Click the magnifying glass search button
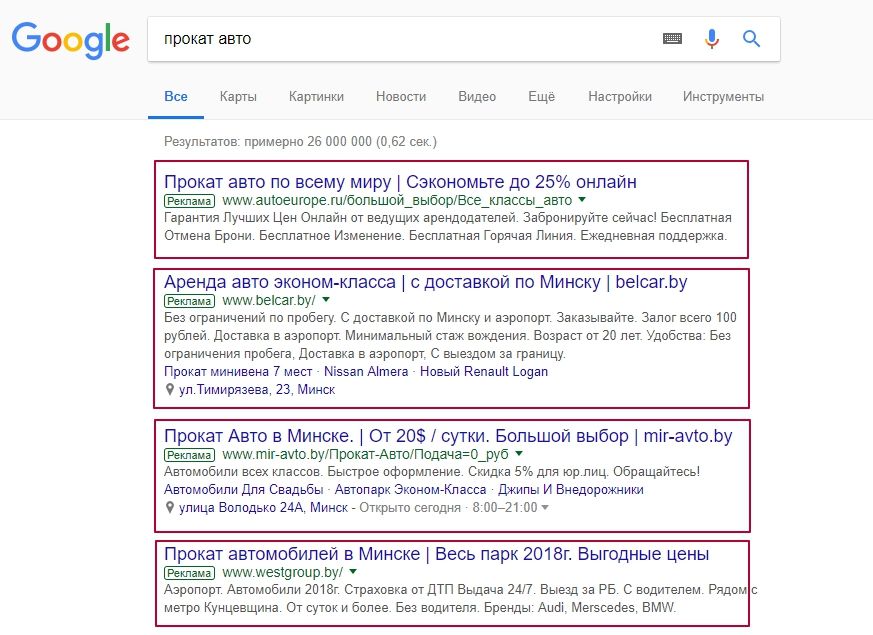This screenshot has width=873, height=635. coord(751,38)
